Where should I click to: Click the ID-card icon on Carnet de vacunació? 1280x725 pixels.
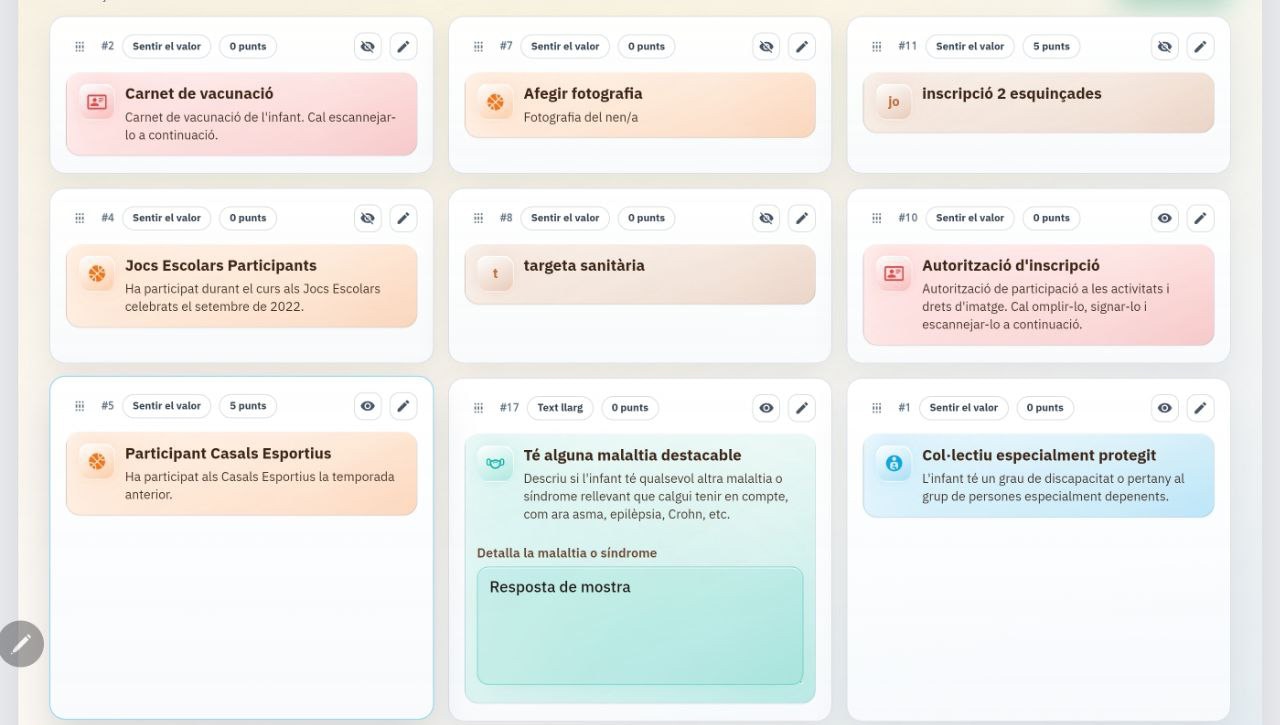point(95,102)
